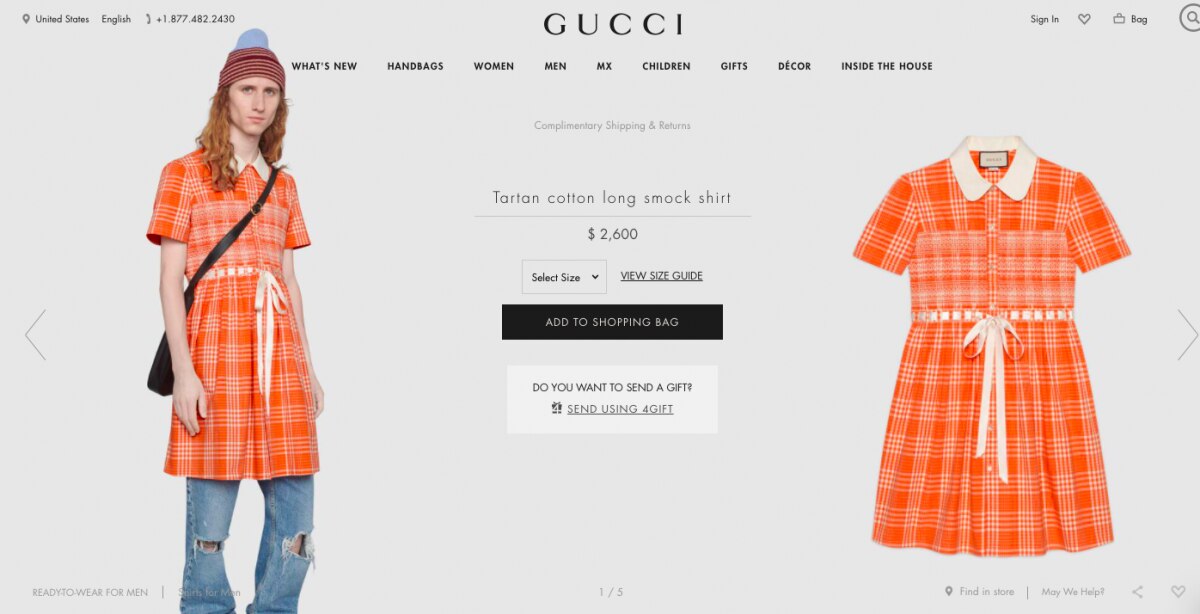Open the DÉCOR menu
The width and height of the screenshot is (1200, 614).
794,66
